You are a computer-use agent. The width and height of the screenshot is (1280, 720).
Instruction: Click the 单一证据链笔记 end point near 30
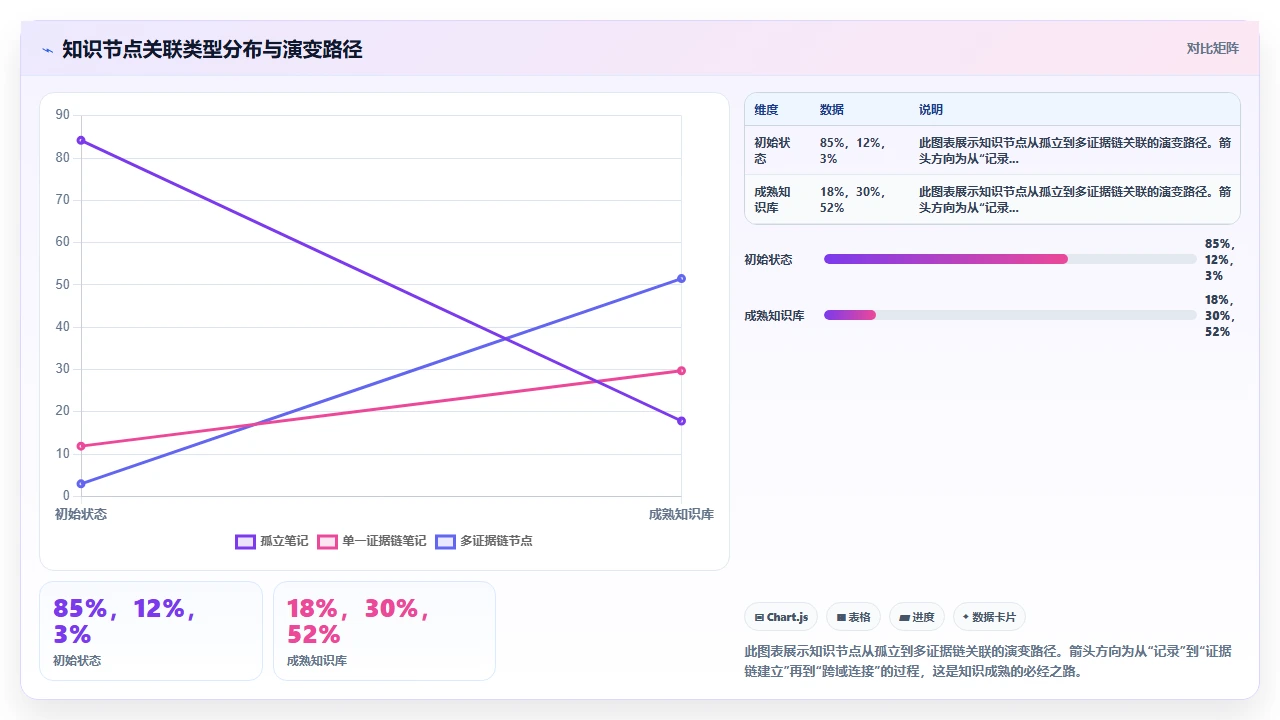click(x=681, y=370)
